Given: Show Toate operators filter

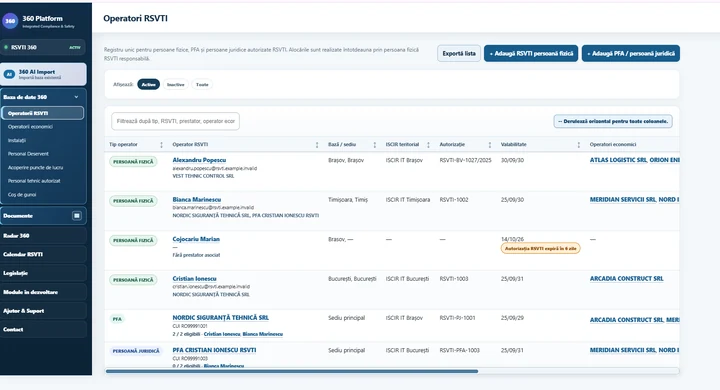Looking at the screenshot, I should click(202, 85).
